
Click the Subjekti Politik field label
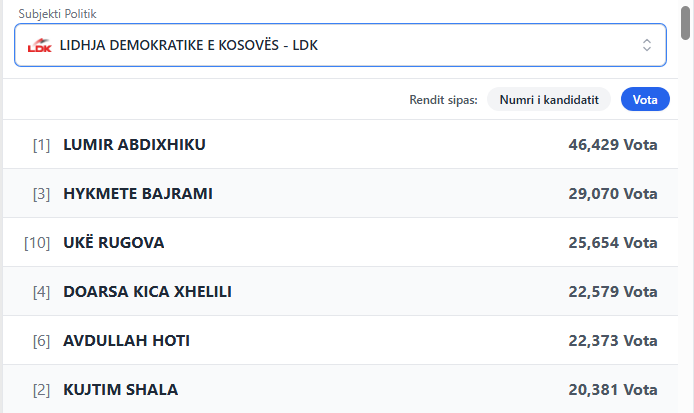pyautogui.click(x=64, y=14)
